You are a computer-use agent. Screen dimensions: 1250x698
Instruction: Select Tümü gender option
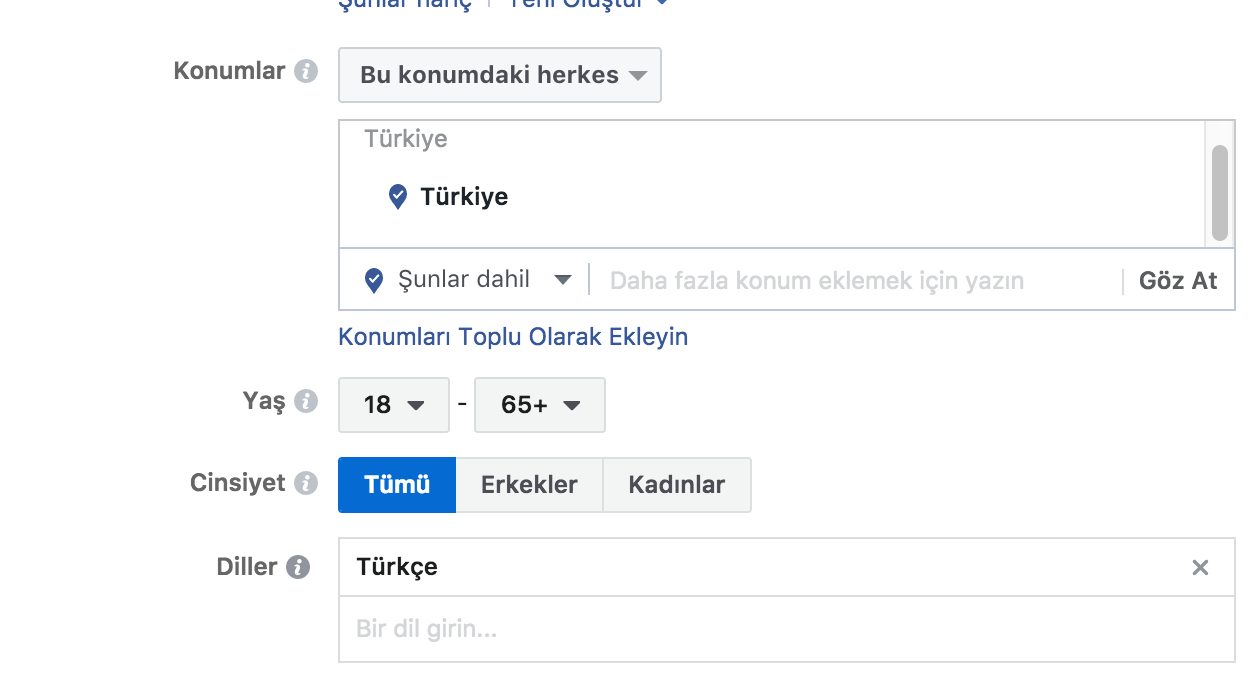397,485
